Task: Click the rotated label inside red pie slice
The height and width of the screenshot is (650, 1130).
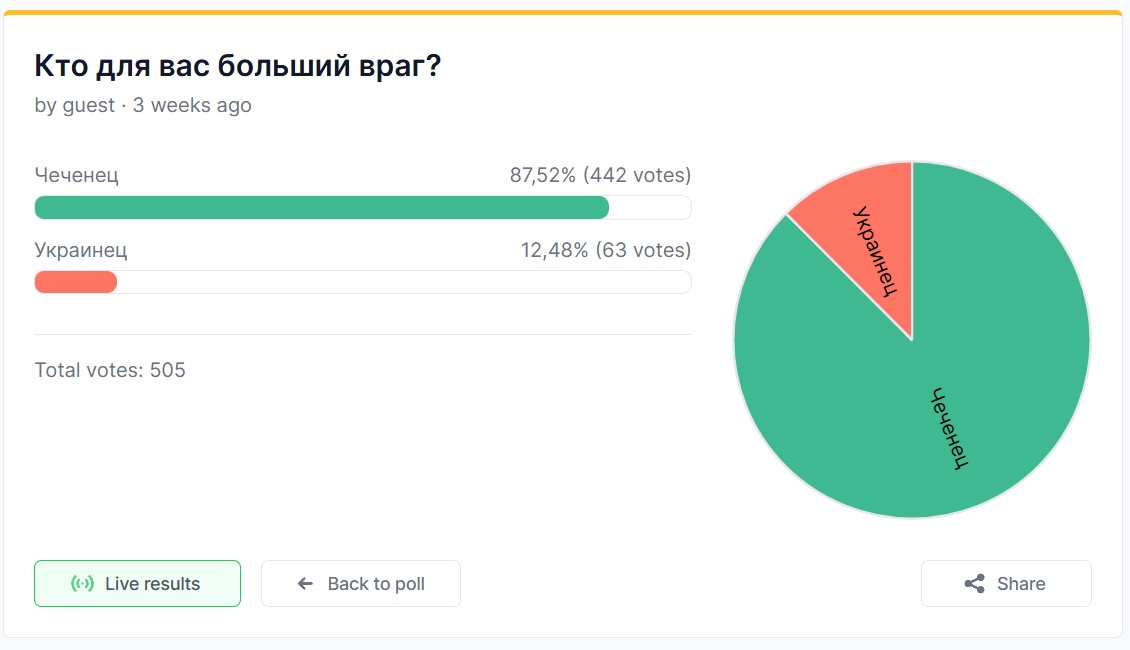Action: 876,251
